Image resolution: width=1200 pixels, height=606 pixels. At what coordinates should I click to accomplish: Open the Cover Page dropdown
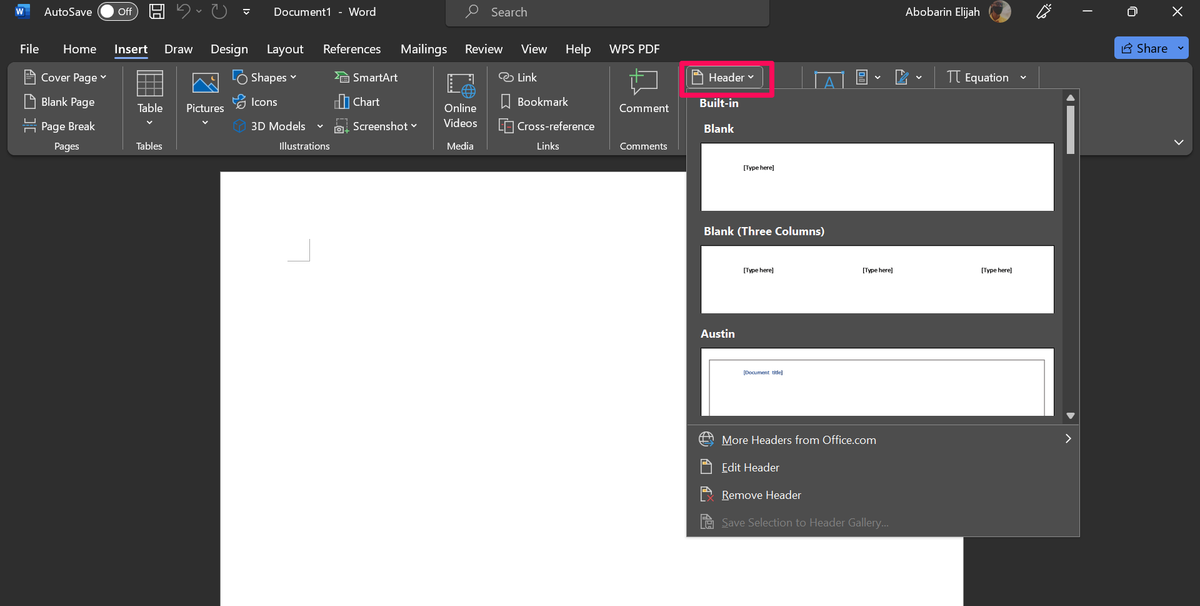(x=65, y=77)
